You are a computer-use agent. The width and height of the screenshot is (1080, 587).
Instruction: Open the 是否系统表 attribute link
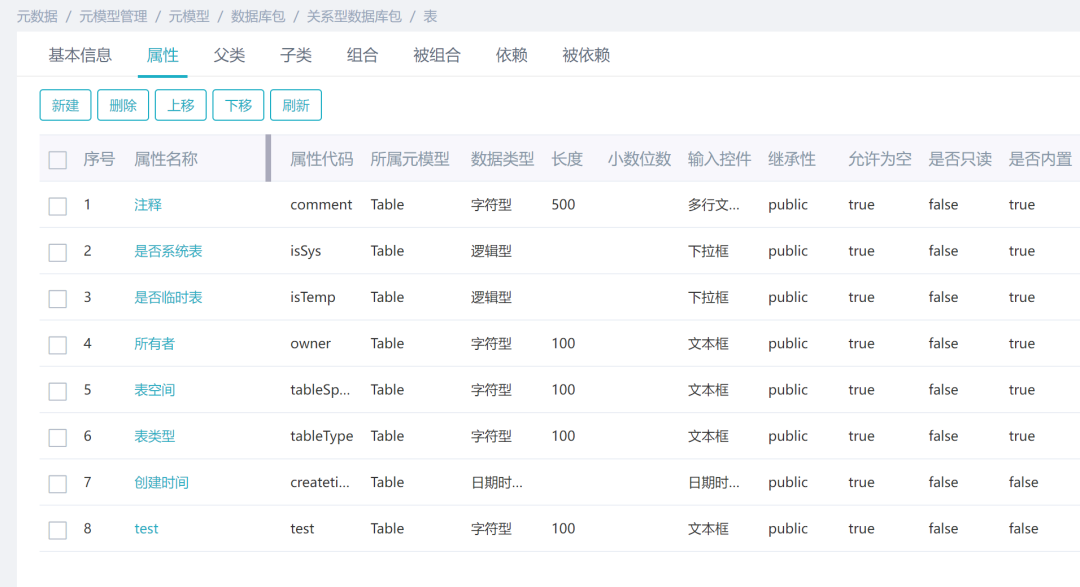click(x=168, y=251)
